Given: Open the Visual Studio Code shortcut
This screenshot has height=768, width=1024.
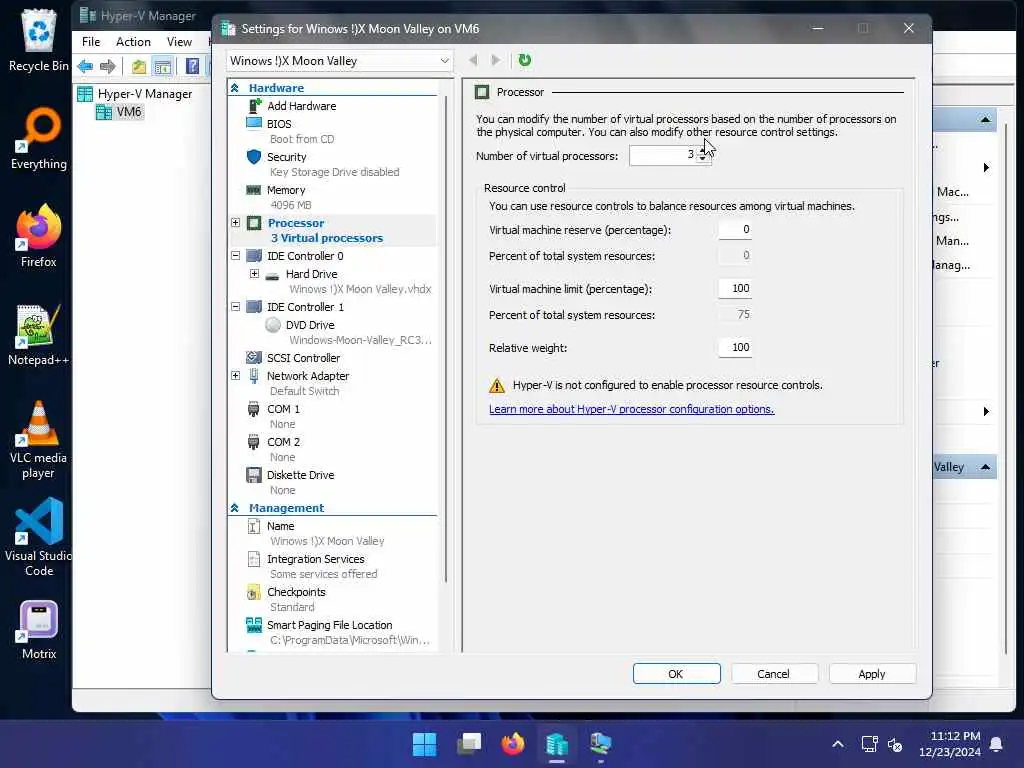Looking at the screenshot, I should 39,537.
